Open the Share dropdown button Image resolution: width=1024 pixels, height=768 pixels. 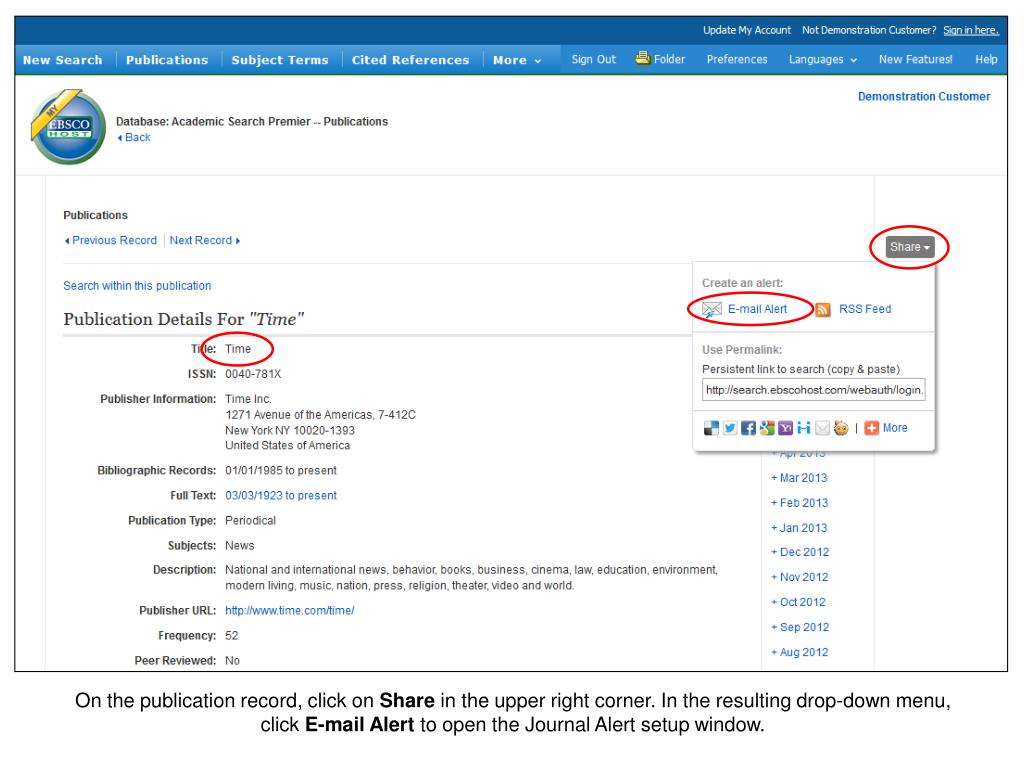910,247
